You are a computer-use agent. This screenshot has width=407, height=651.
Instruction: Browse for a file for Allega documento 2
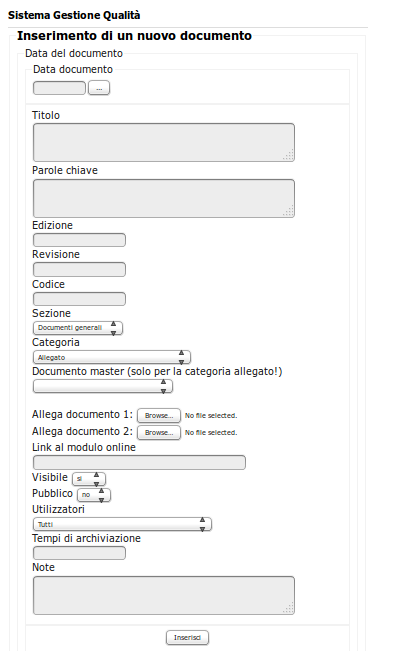(159, 433)
